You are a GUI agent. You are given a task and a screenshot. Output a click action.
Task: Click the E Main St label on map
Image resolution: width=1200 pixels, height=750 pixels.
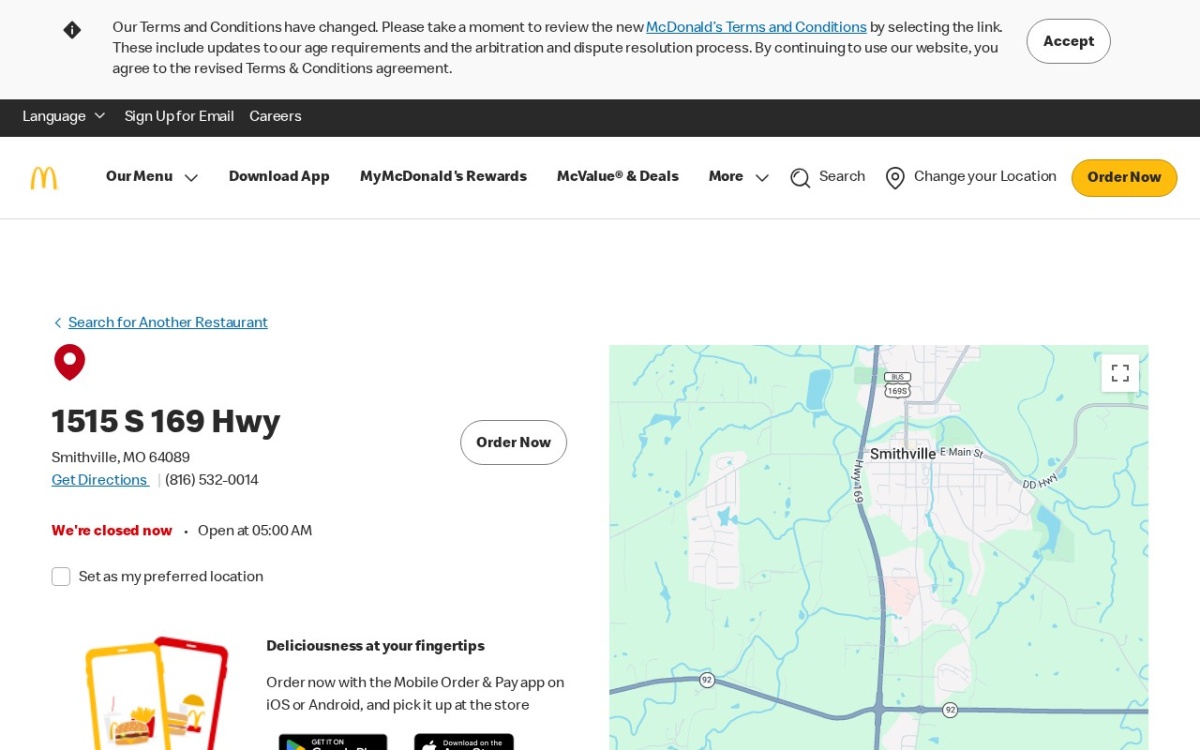point(962,453)
